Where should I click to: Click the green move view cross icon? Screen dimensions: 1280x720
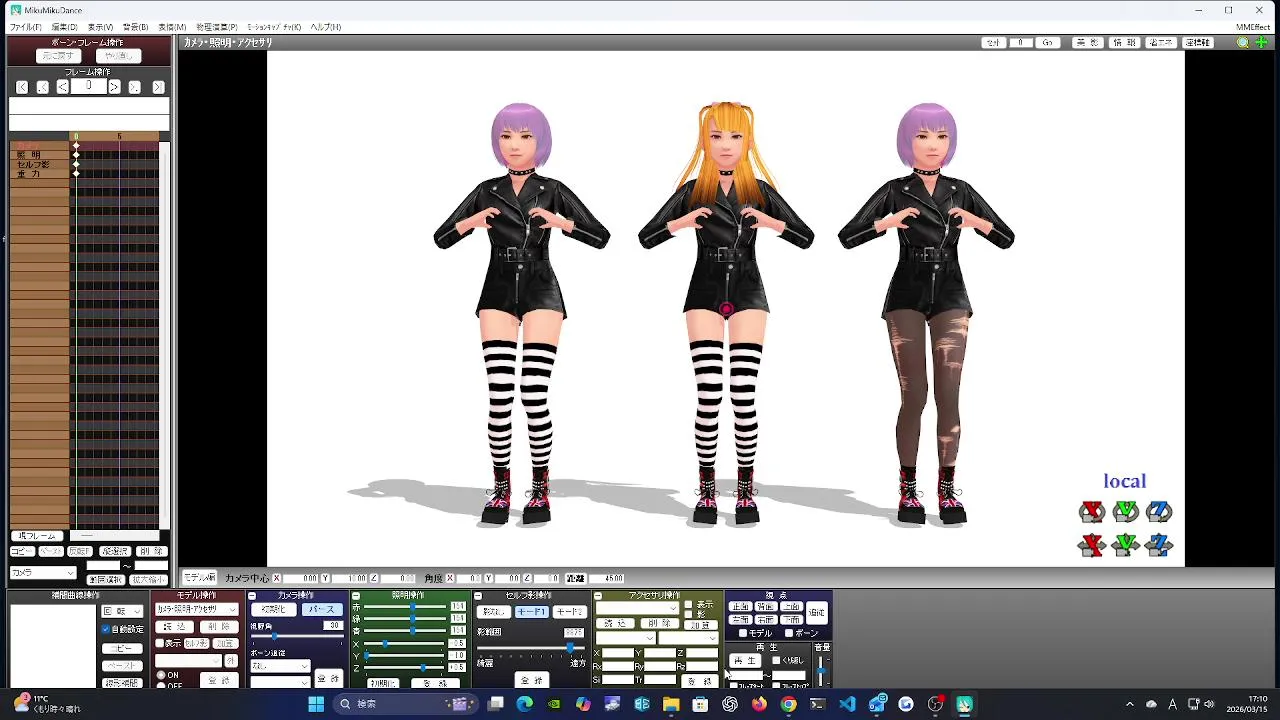pyautogui.click(x=1261, y=43)
